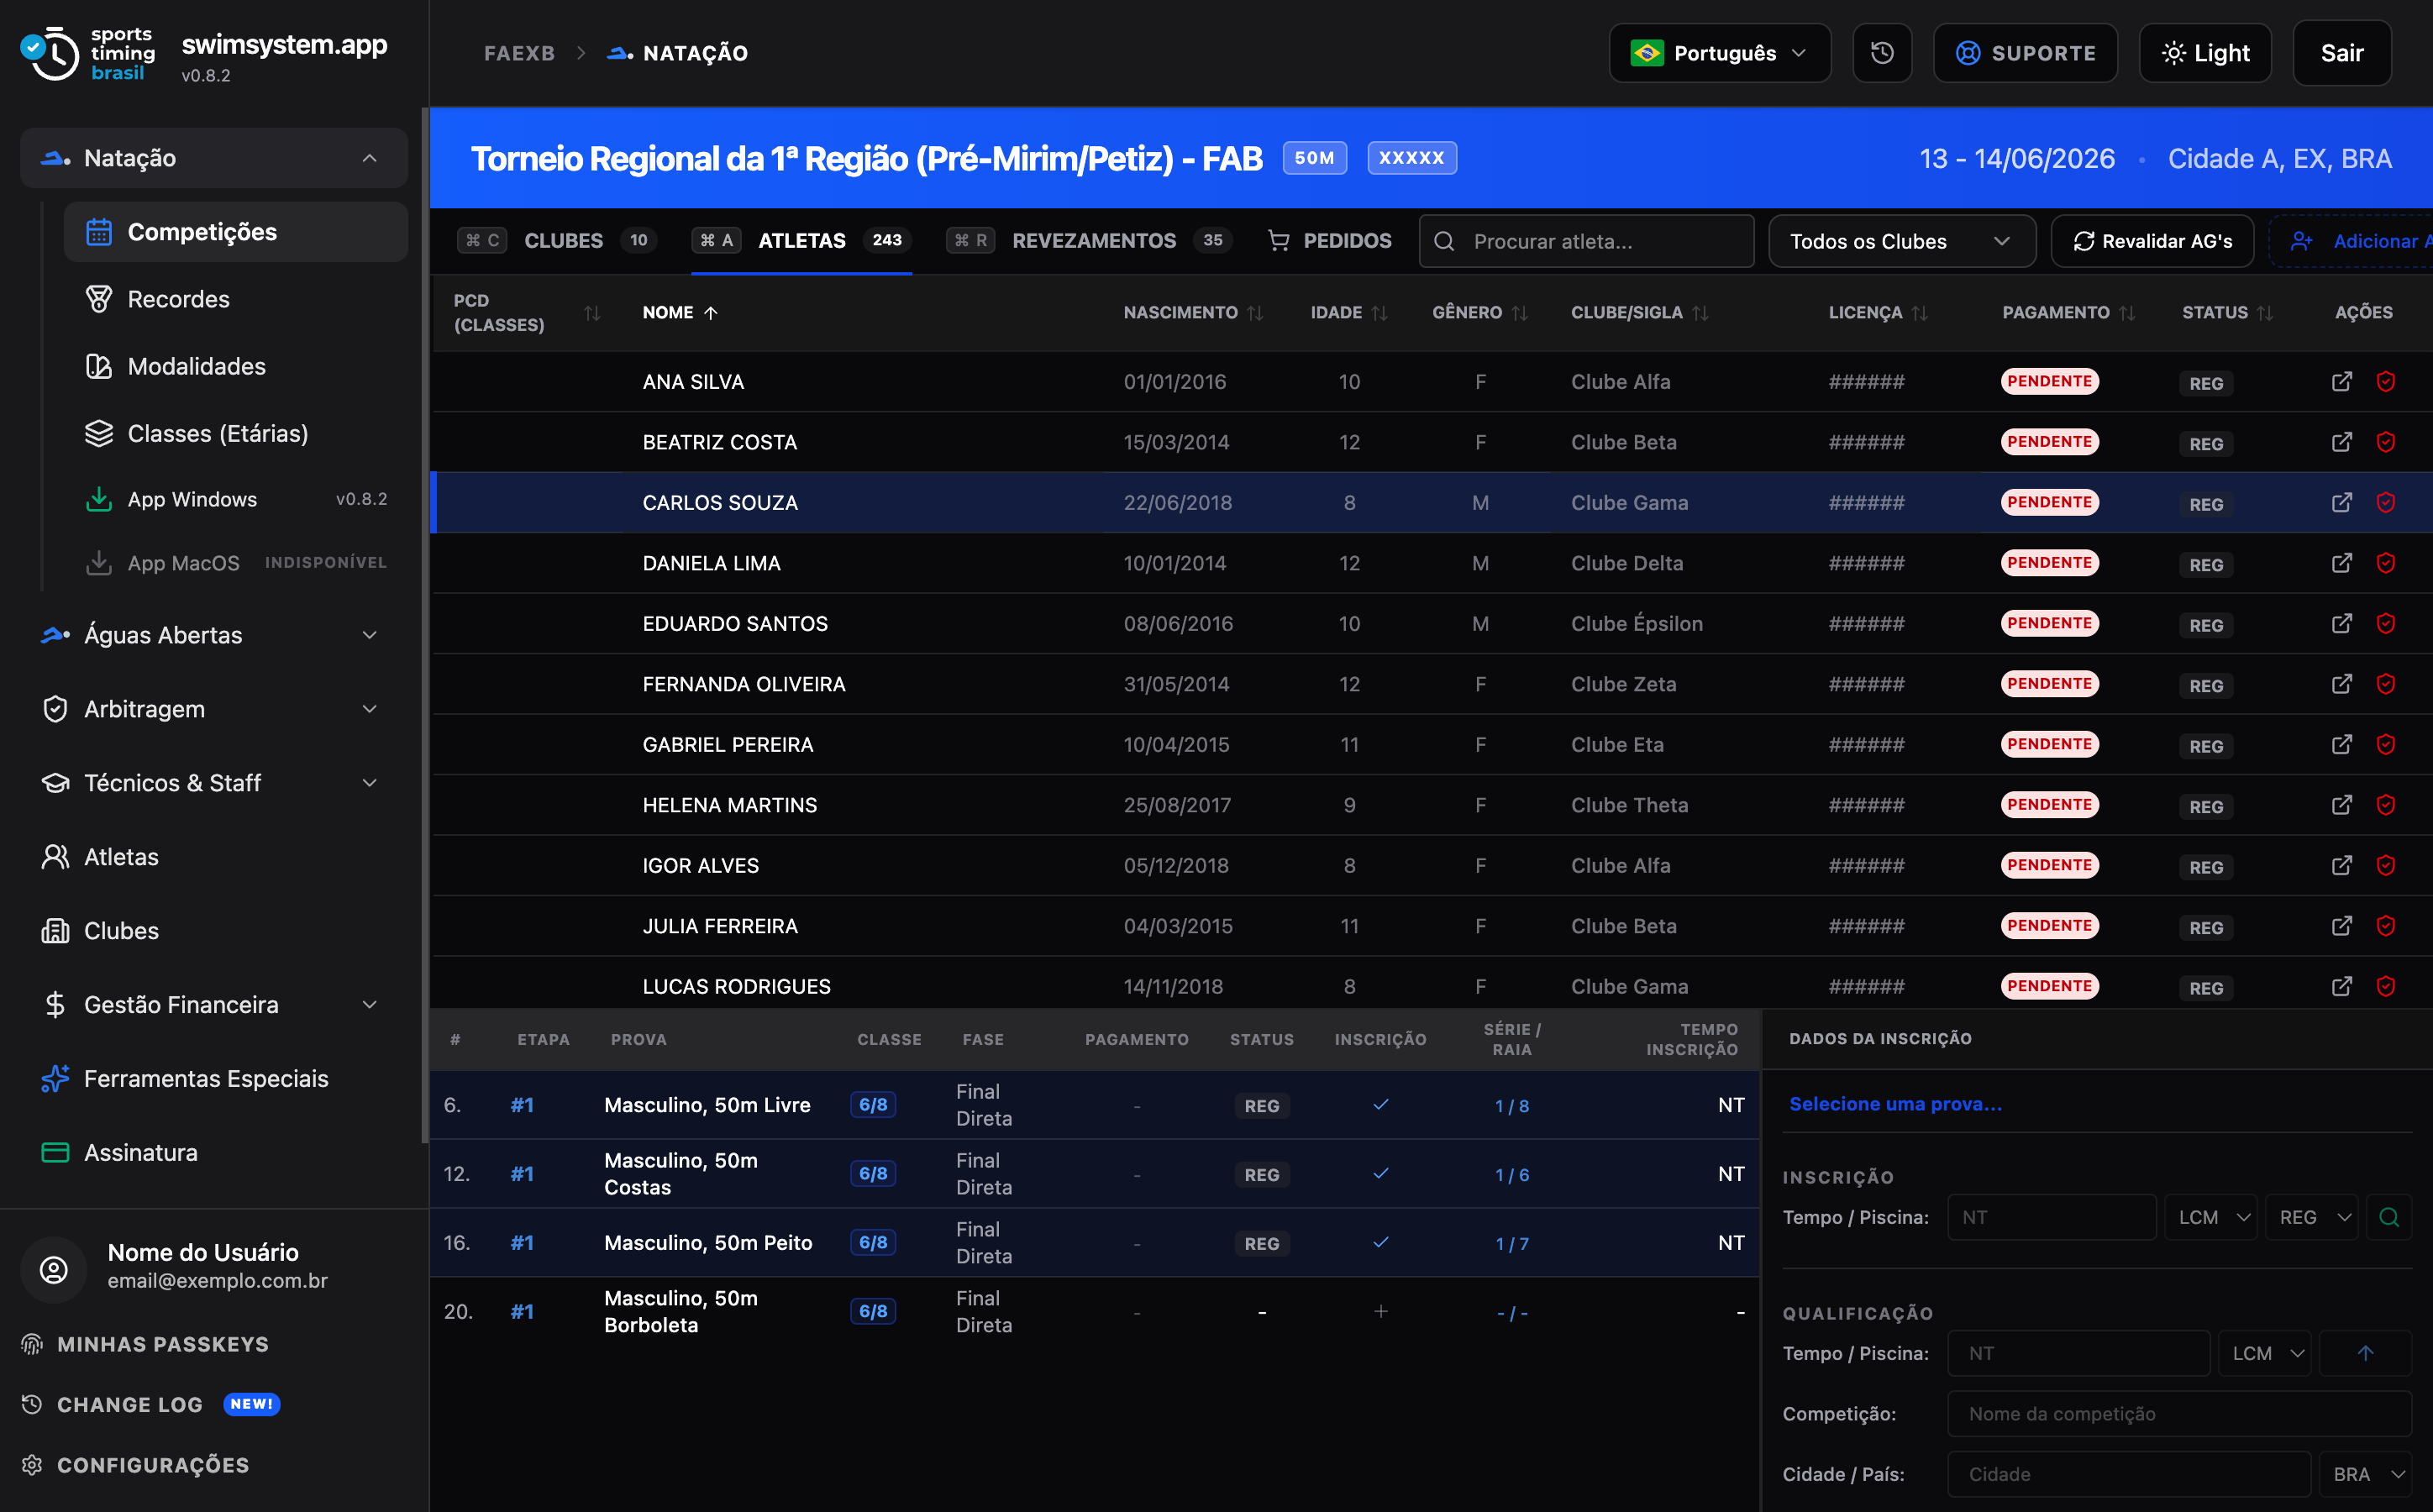This screenshot has width=2433, height=1512.
Task: Click the Adicionar athlete button
Action: pos(2350,241)
